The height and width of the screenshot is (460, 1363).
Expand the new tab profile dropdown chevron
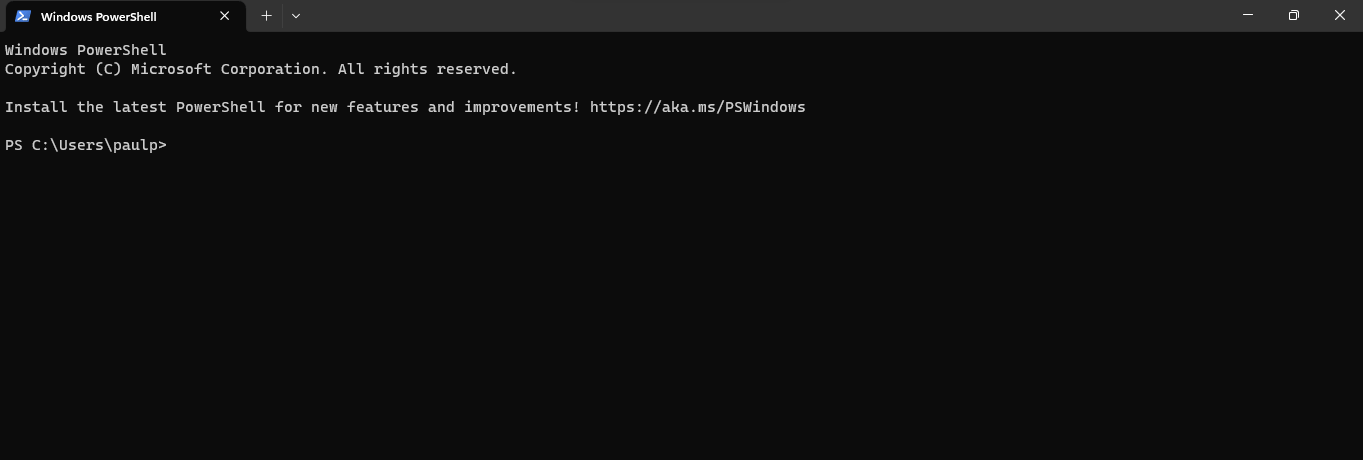[296, 16]
